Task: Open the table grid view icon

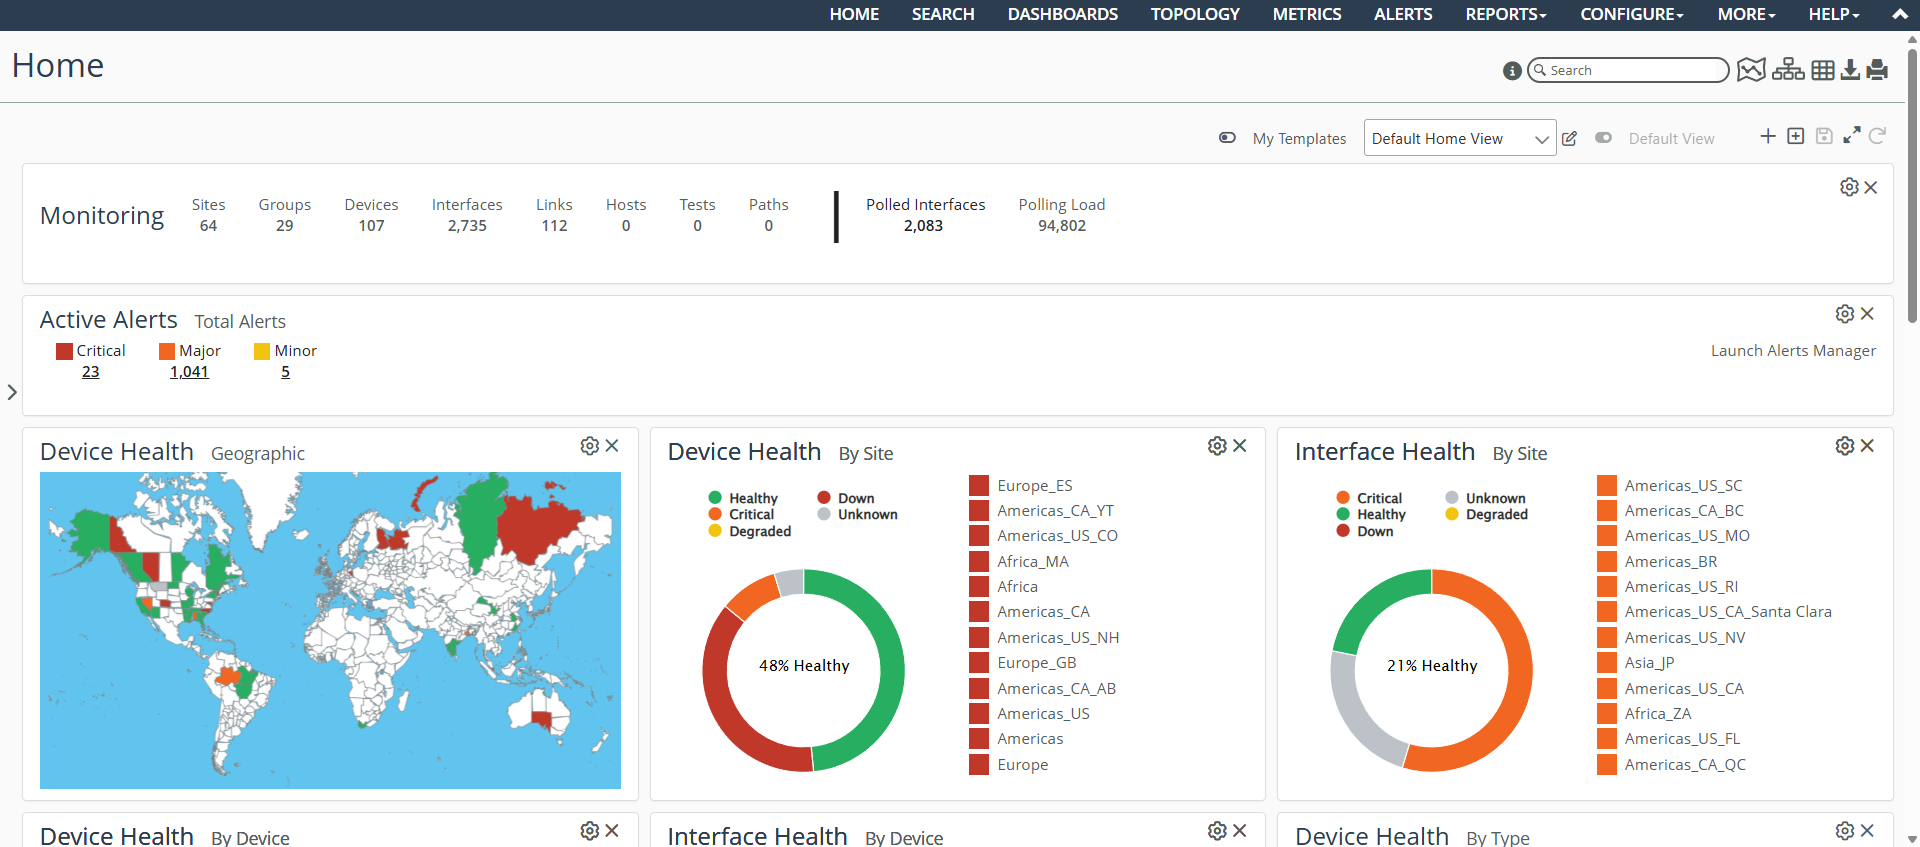Action: click(x=1823, y=70)
